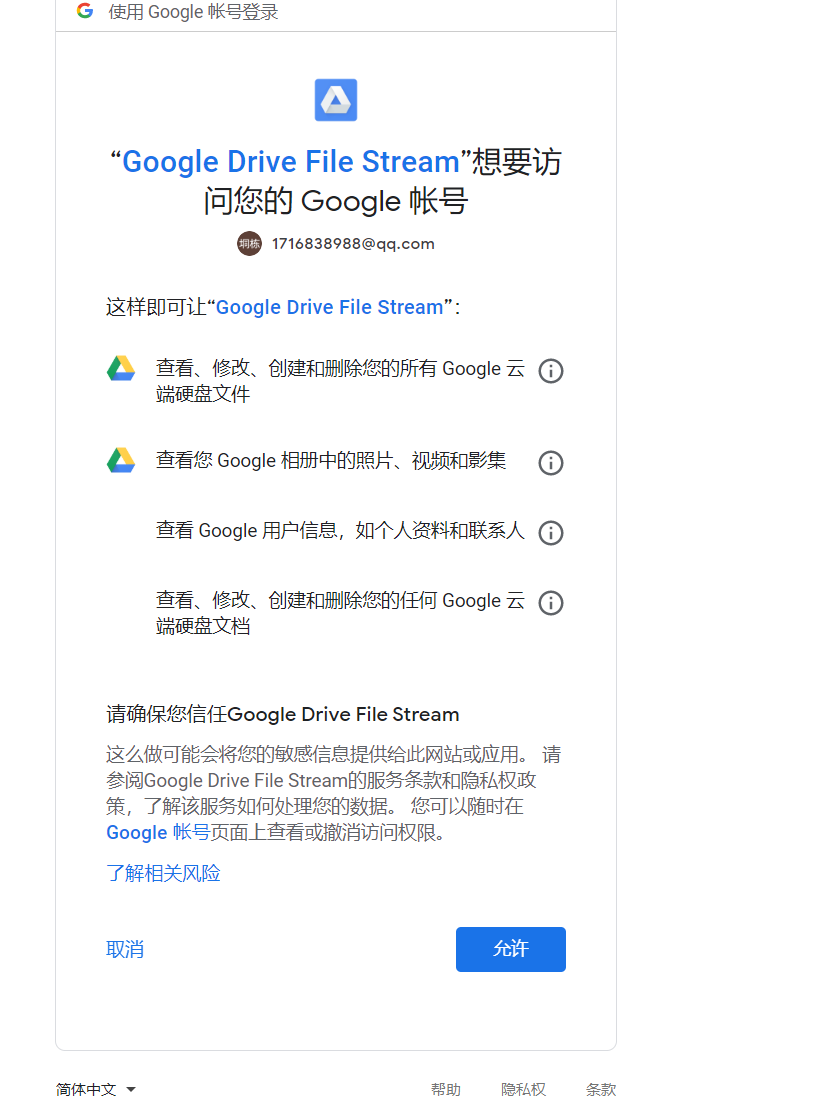Open the 隐私权 footer link
This screenshot has width=834, height=1098.
pos(523,1089)
